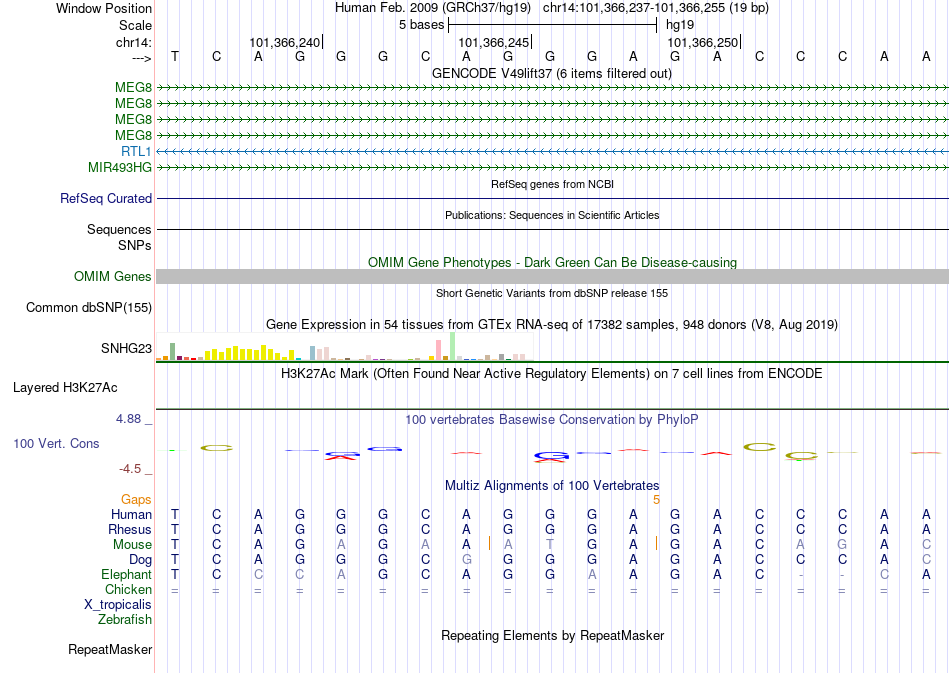The height and width of the screenshot is (673, 950).
Task: Click the blue RTL1 reverse-strand arrow track
Action: pyautogui.click(x=552, y=151)
